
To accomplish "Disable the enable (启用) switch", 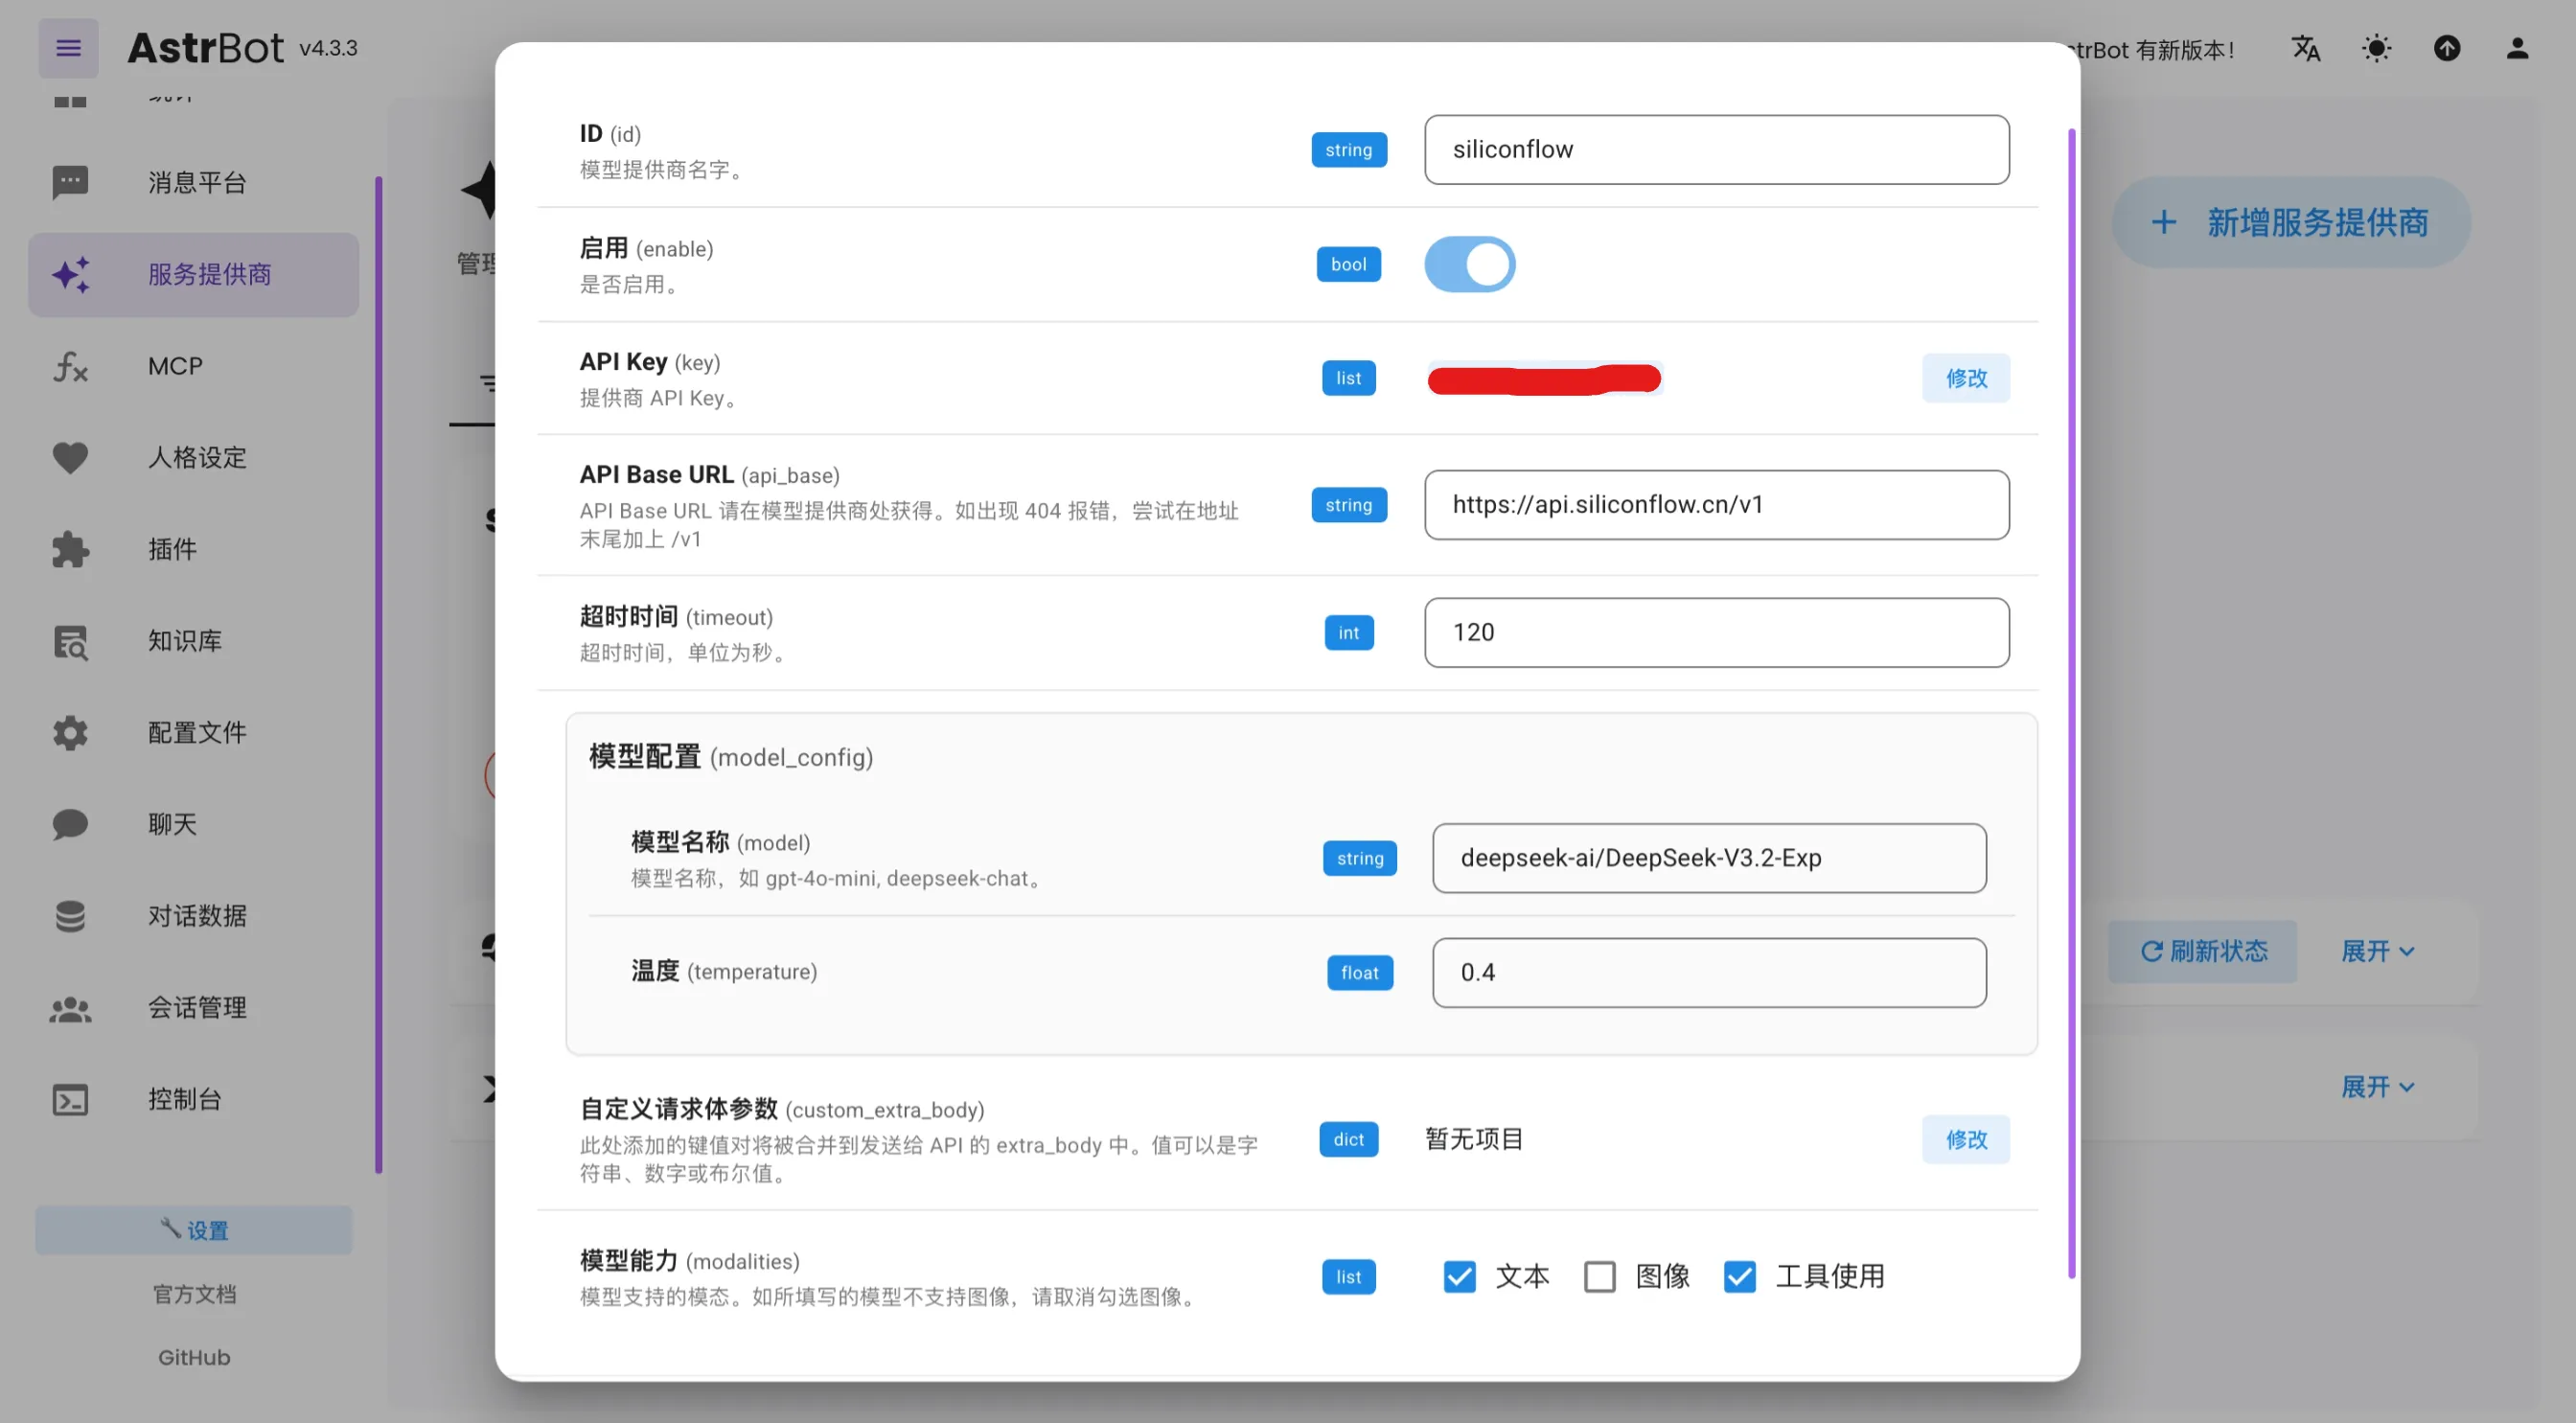I will pyautogui.click(x=1469, y=264).
